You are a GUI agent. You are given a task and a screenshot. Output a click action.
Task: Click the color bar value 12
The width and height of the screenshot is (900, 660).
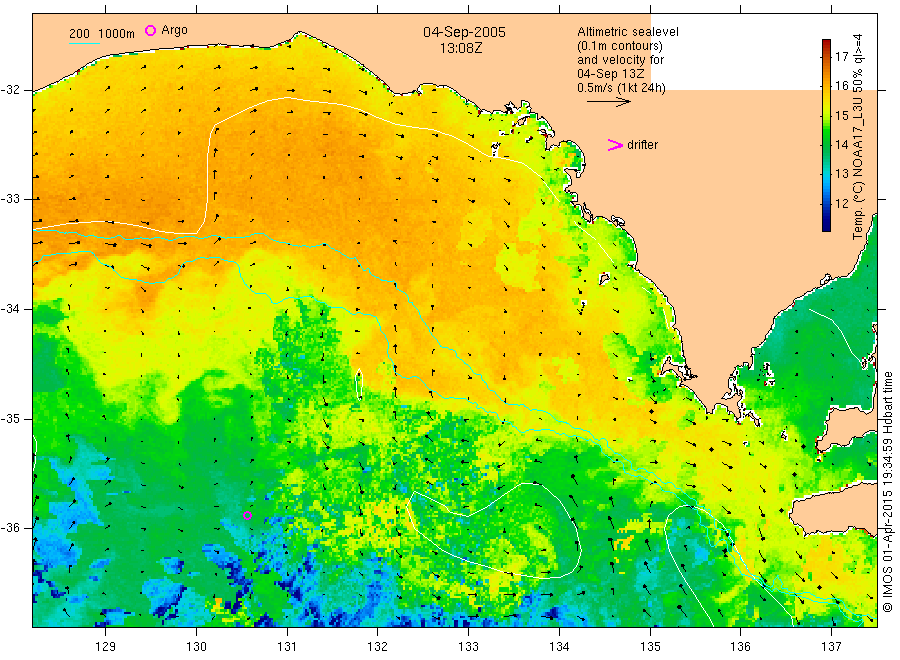pos(841,203)
